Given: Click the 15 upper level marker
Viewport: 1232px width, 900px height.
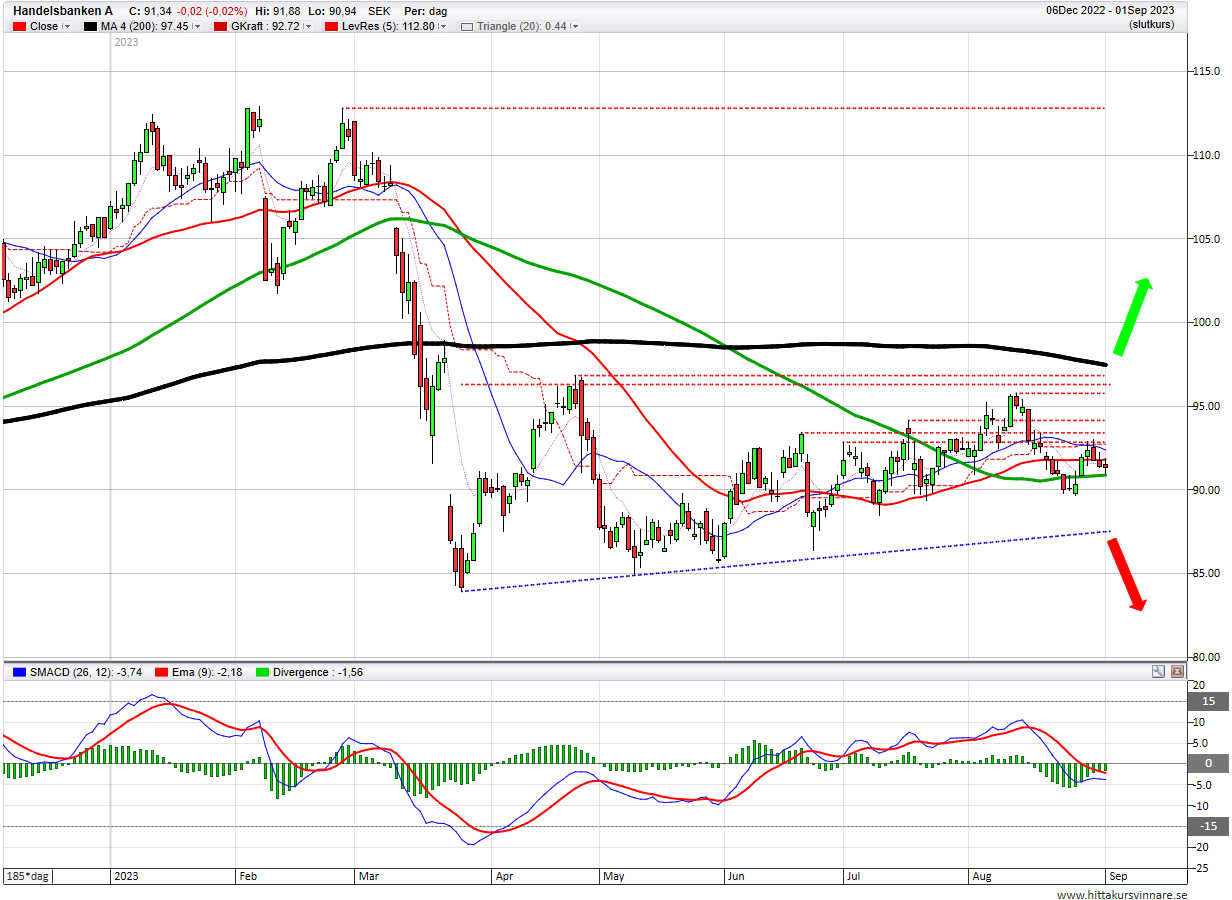Looking at the screenshot, I should tap(1207, 702).
